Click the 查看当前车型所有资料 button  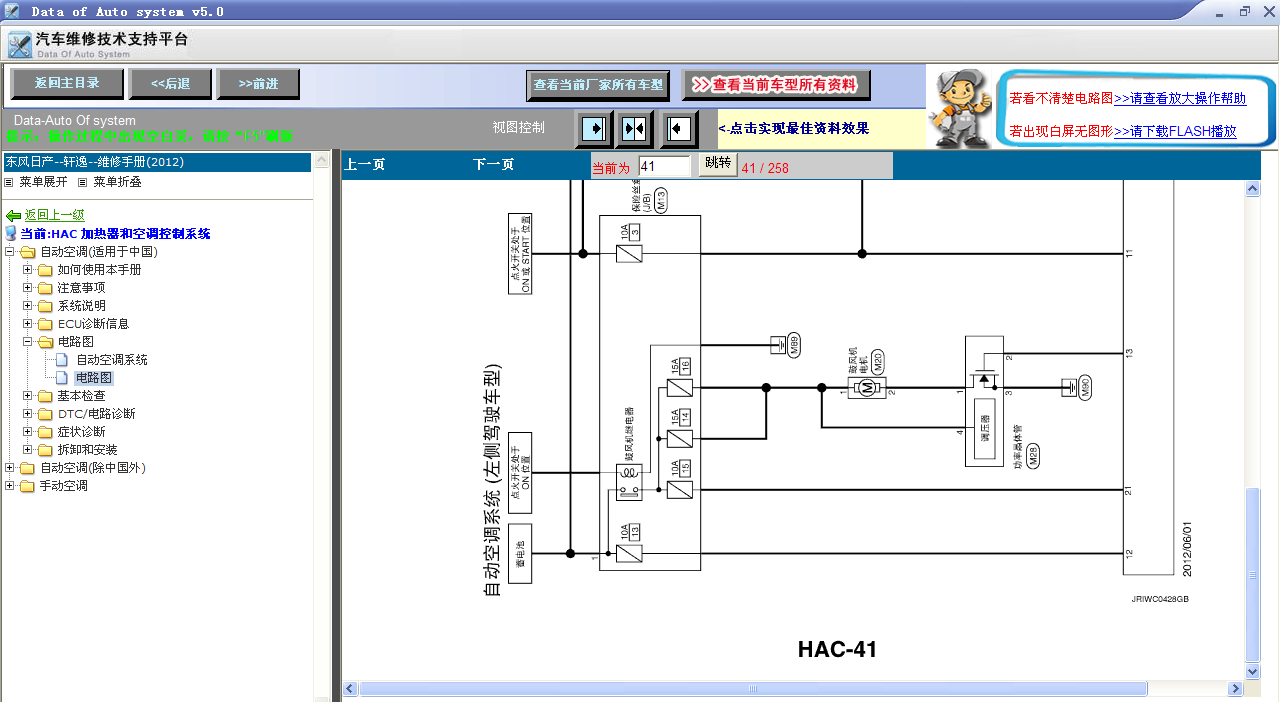coord(776,85)
